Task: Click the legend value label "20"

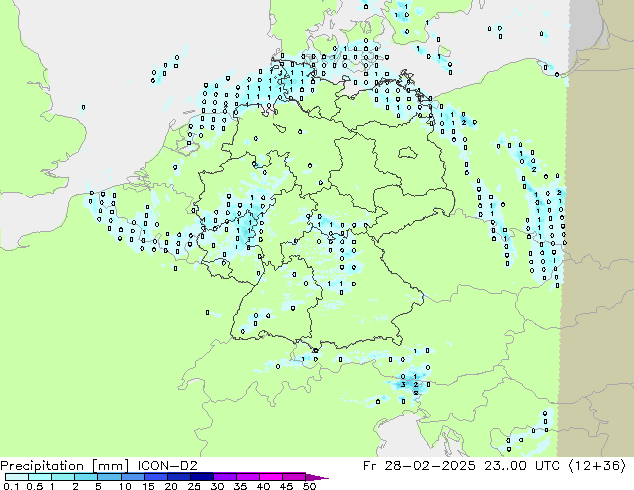Action: pyautogui.click(x=171, y=486)
